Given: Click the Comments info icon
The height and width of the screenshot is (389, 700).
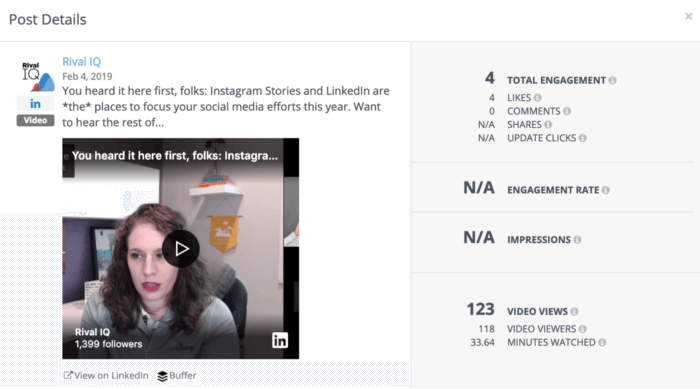Looking at the screenshot, I should [567, 111].
